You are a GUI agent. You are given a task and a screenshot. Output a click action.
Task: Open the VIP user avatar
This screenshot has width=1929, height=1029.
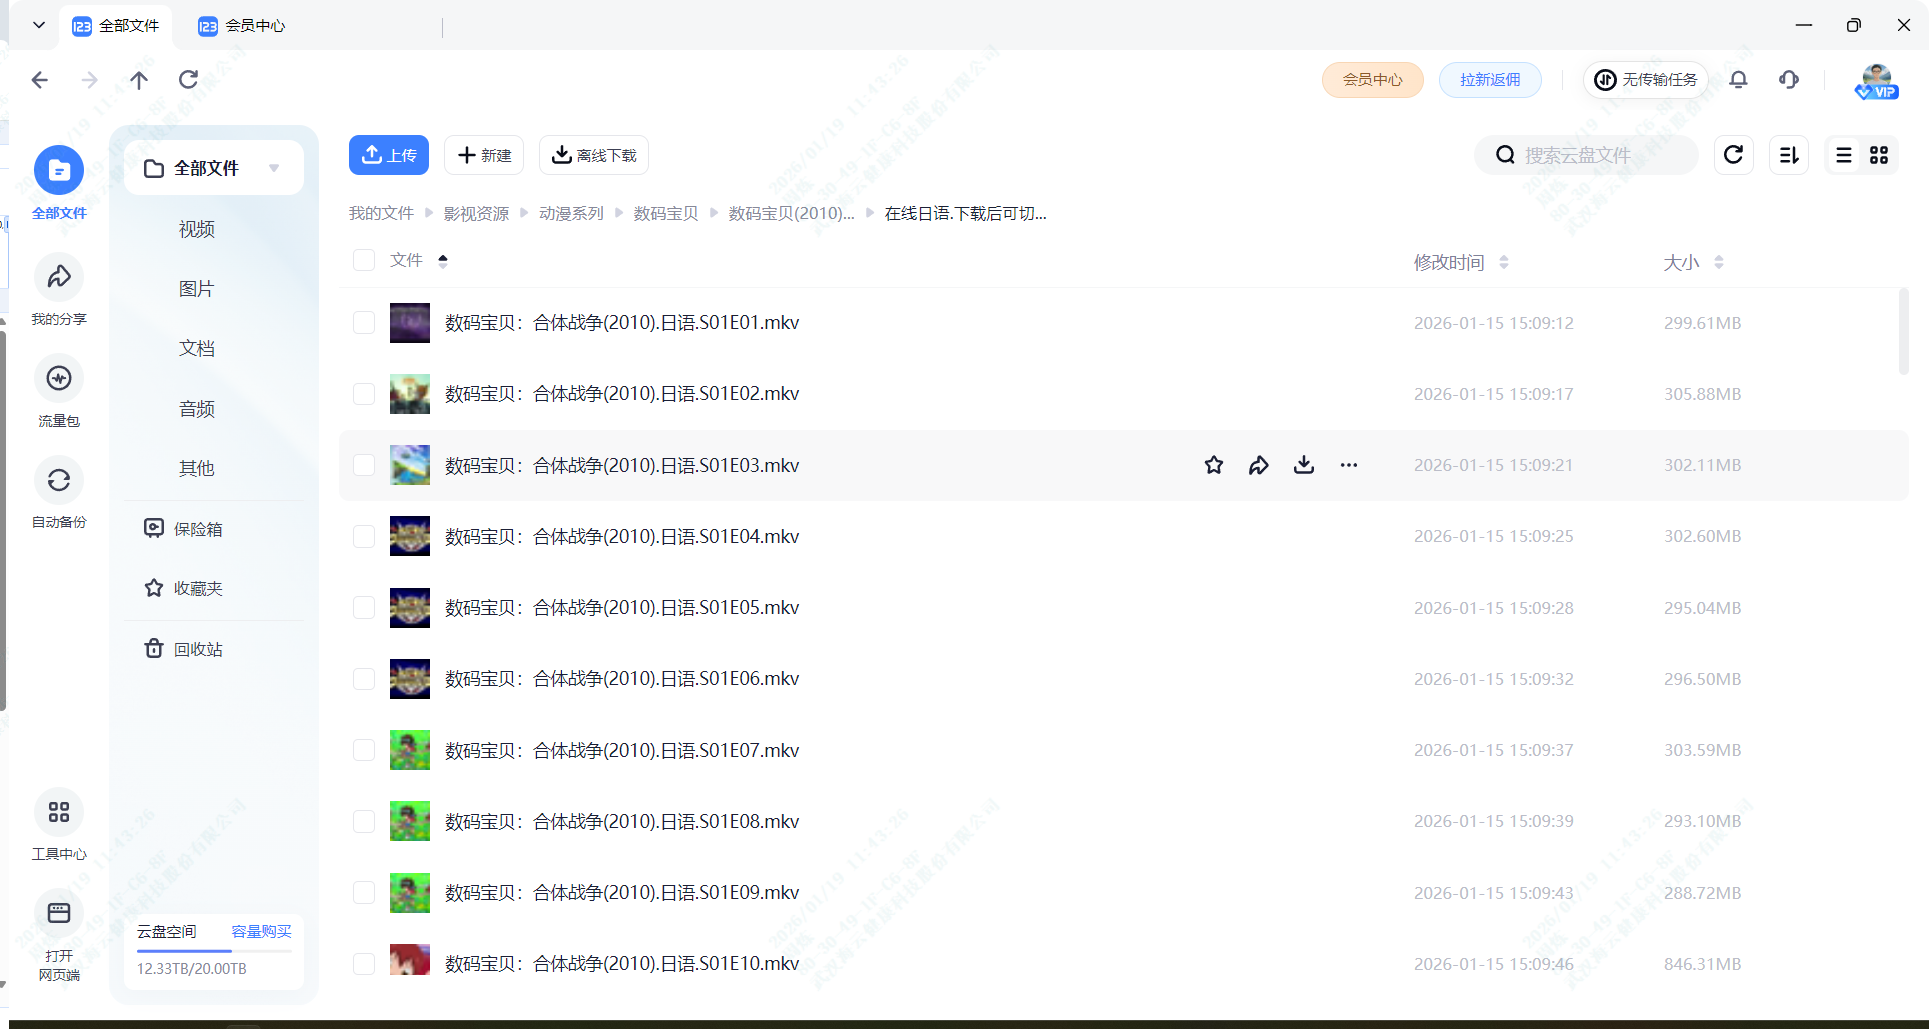point(1876,81)
